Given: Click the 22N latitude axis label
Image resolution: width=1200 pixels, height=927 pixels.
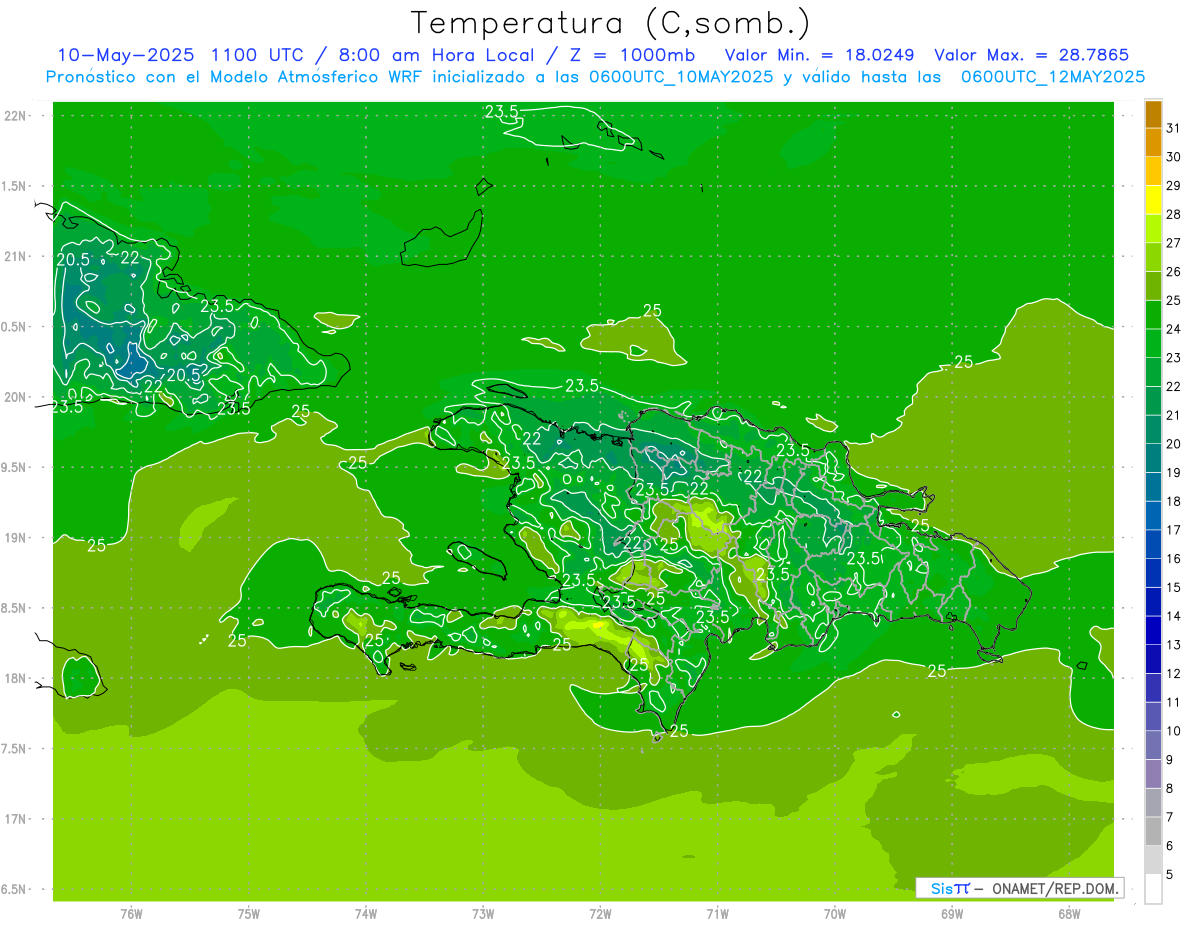Looking at the screenshot, I should (x=16, y=116).
